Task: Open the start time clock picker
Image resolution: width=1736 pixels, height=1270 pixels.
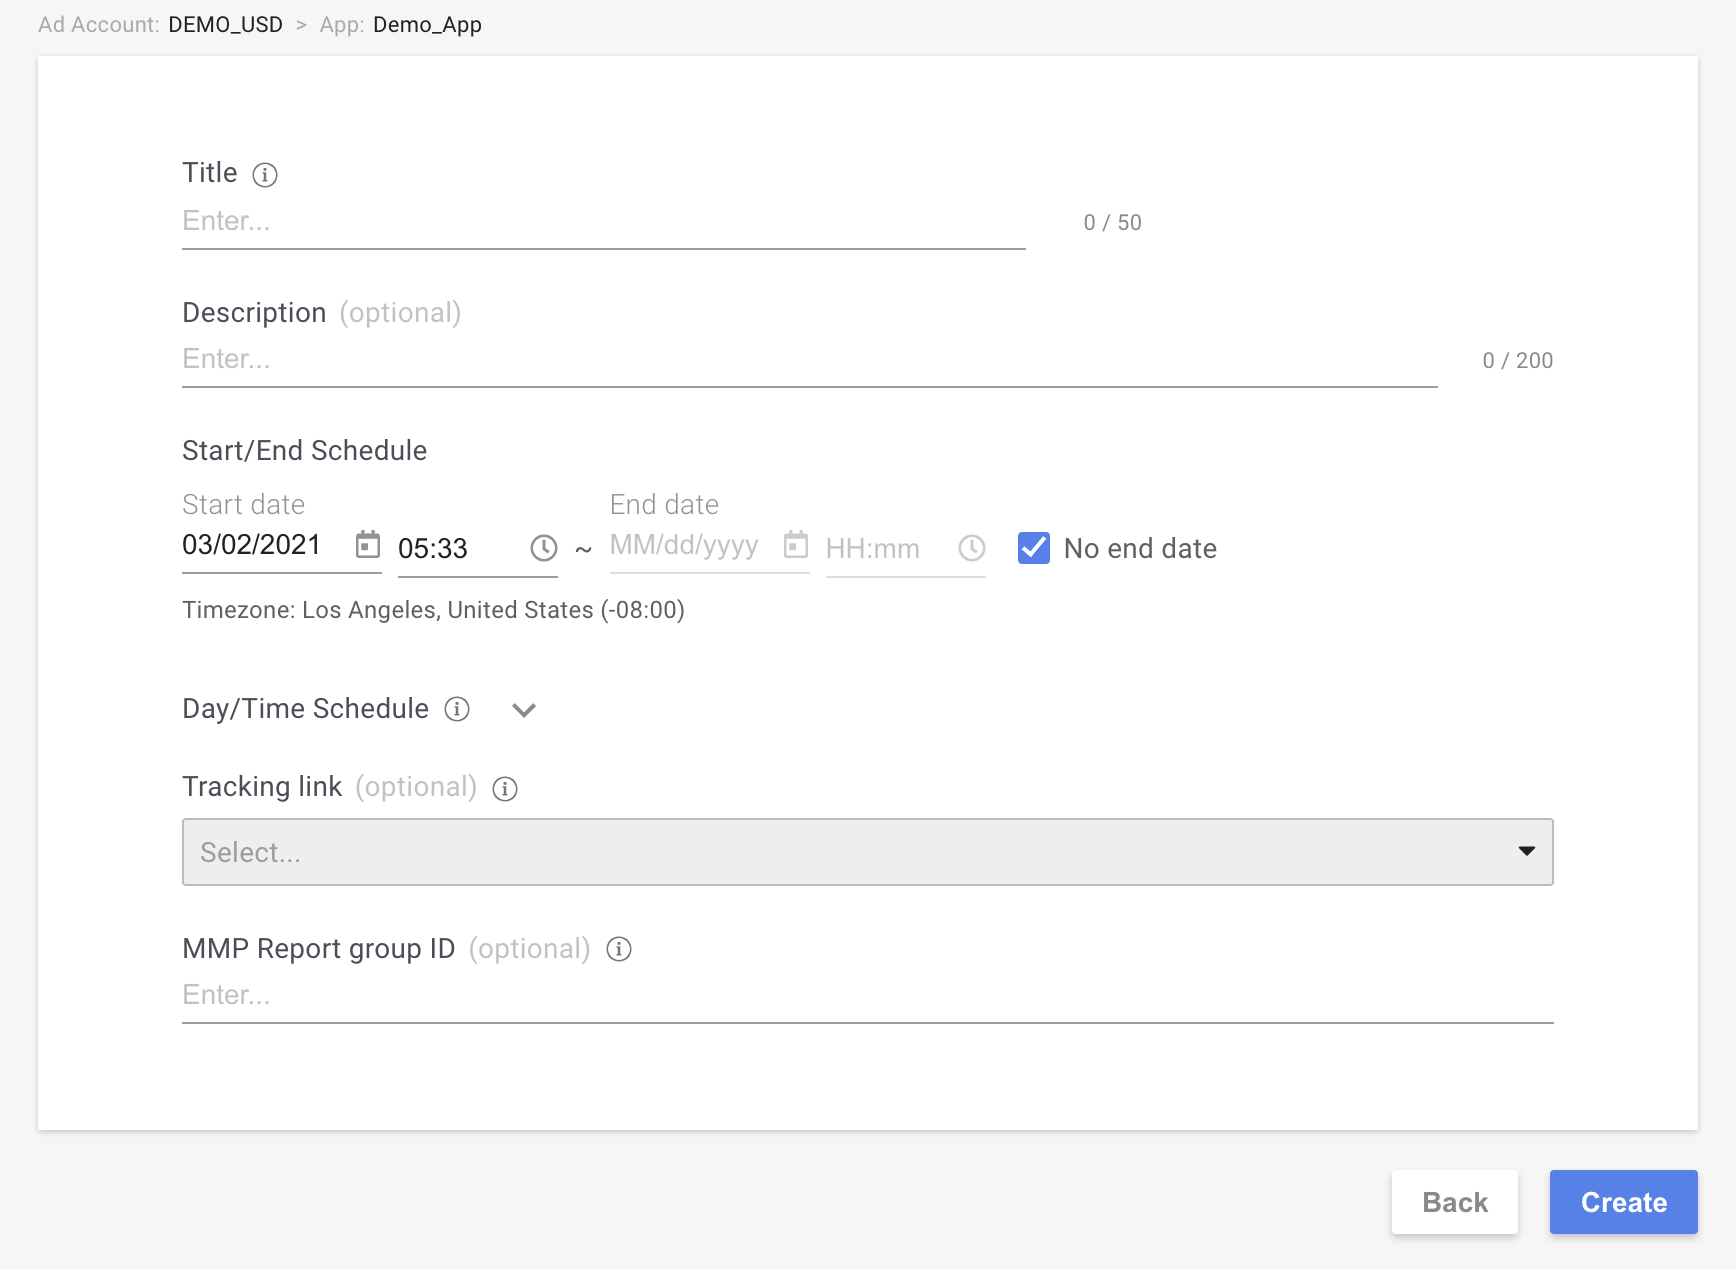Action: 543,548
